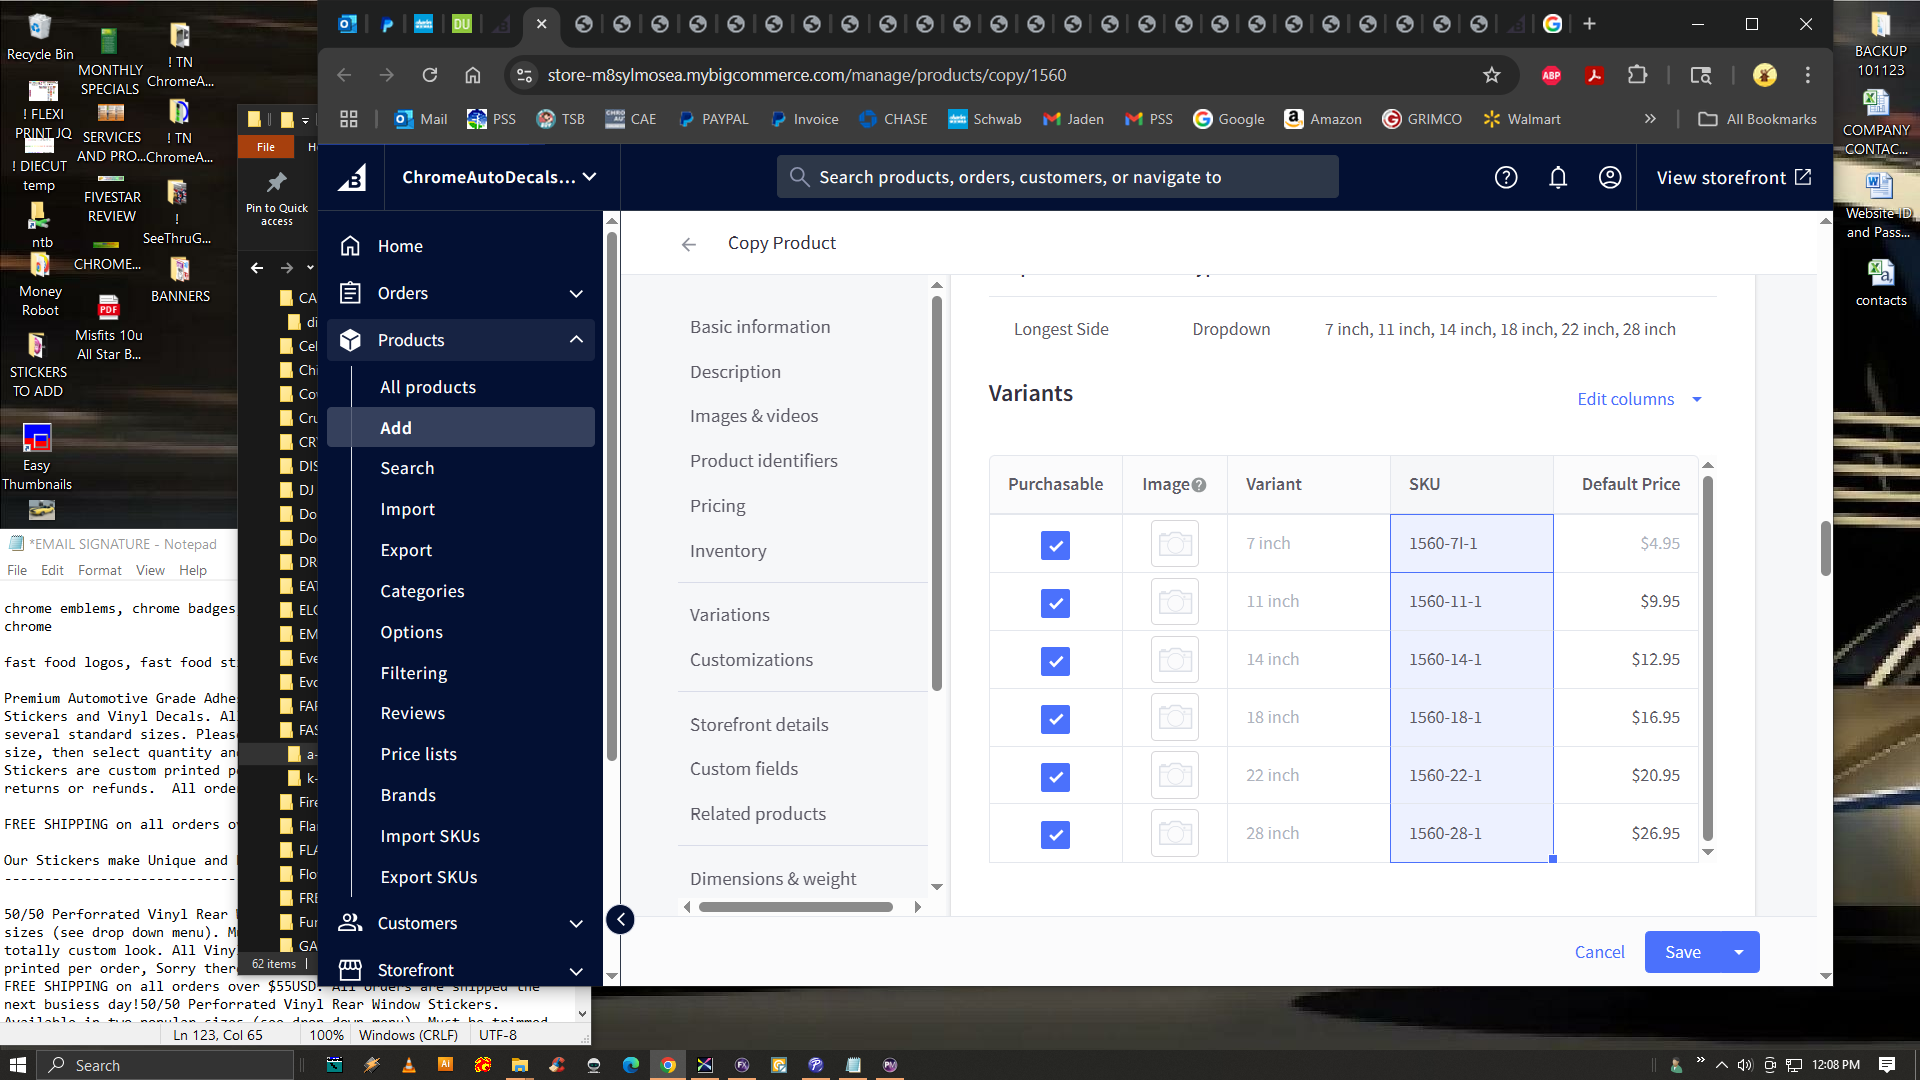Open File Explorer from the taskbar
Screen dimensions: 1920x1080
click(519, 1065)
